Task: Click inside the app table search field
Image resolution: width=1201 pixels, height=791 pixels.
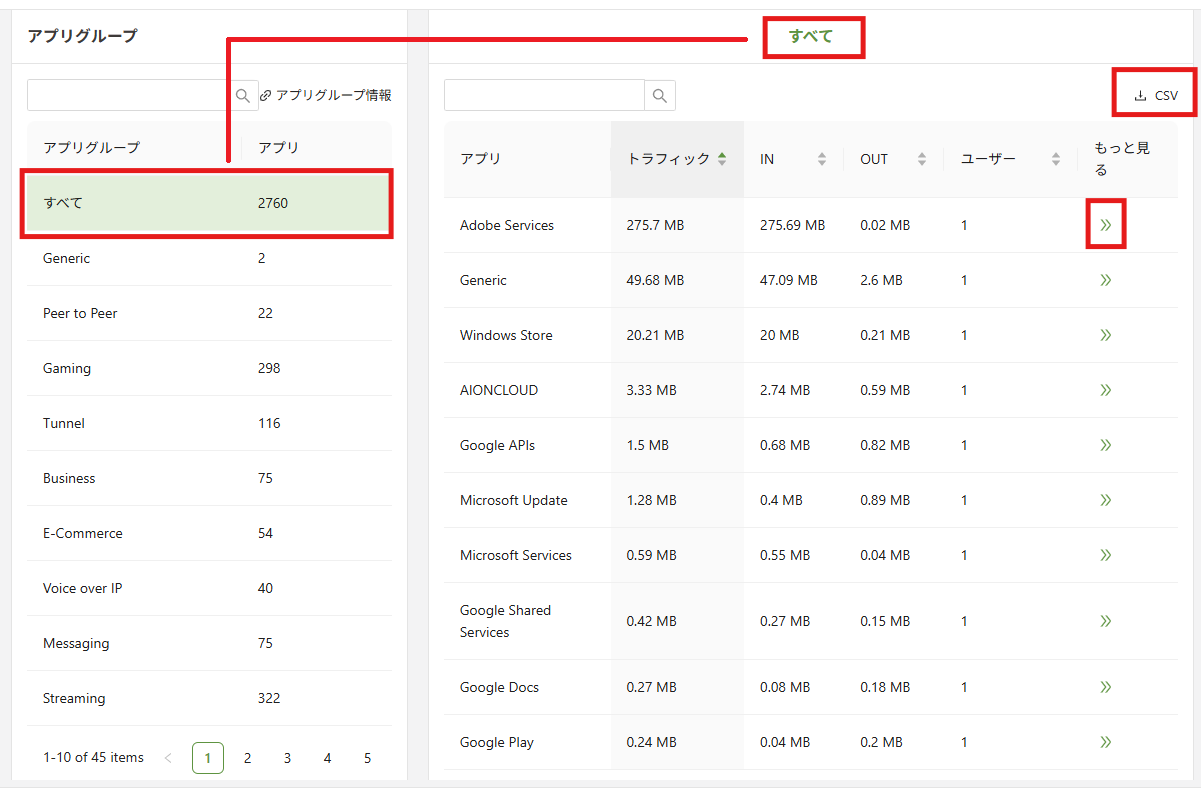Action: pos(545,95)
